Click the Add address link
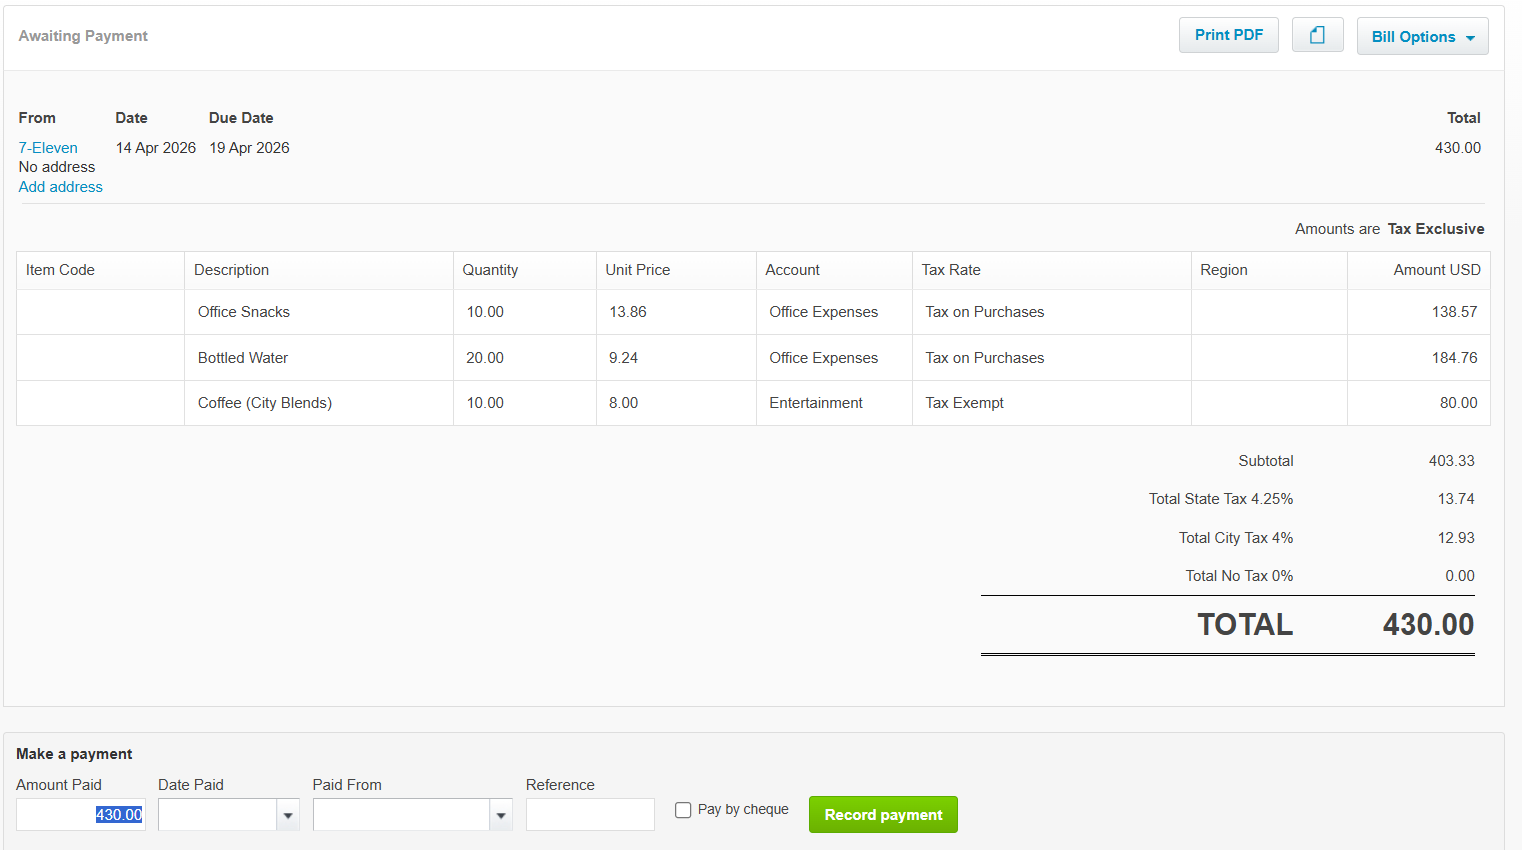Image resolution: width=1522 pixels, height=850 pixels. (x=61, y=187)
